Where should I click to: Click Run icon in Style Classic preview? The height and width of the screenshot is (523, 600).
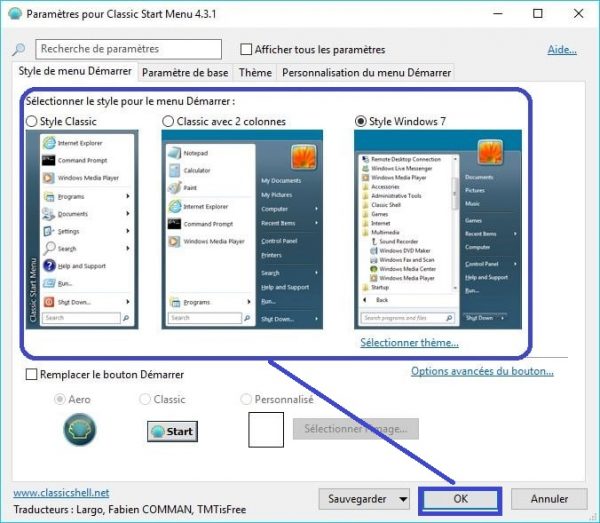click(x=49, y=283)
